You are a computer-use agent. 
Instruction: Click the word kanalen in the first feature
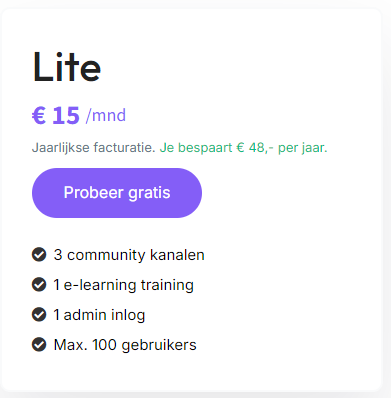177,255
